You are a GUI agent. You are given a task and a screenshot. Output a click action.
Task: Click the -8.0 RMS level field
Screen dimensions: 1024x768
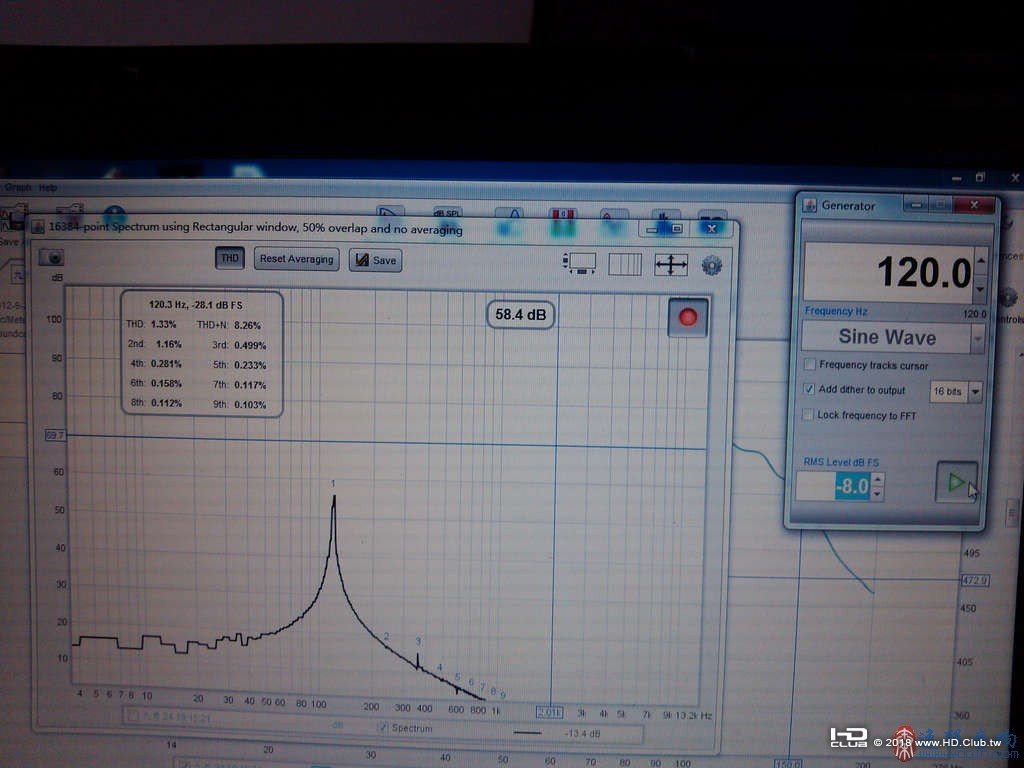833,487
